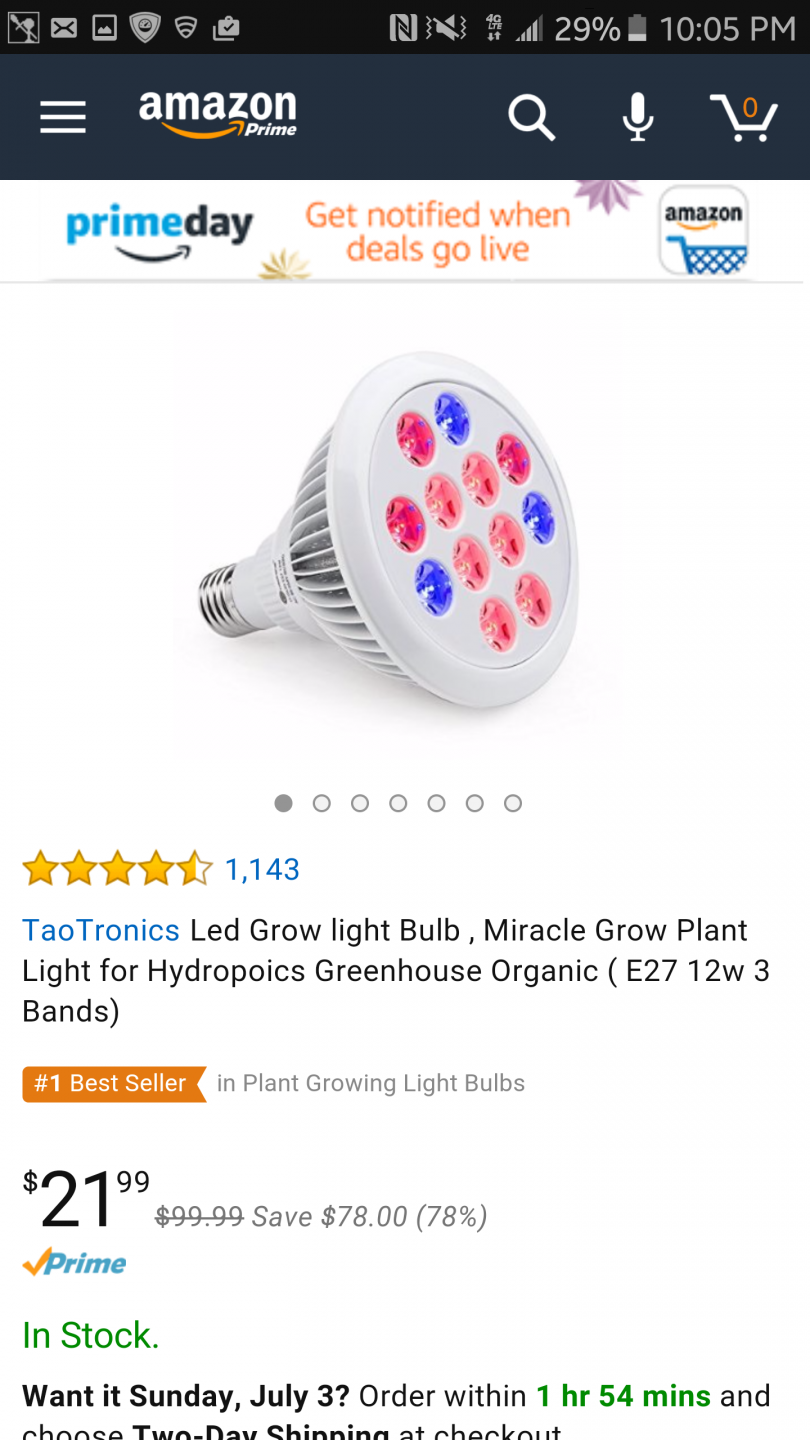Open the hamburger navigation menu

click(63, 118)
